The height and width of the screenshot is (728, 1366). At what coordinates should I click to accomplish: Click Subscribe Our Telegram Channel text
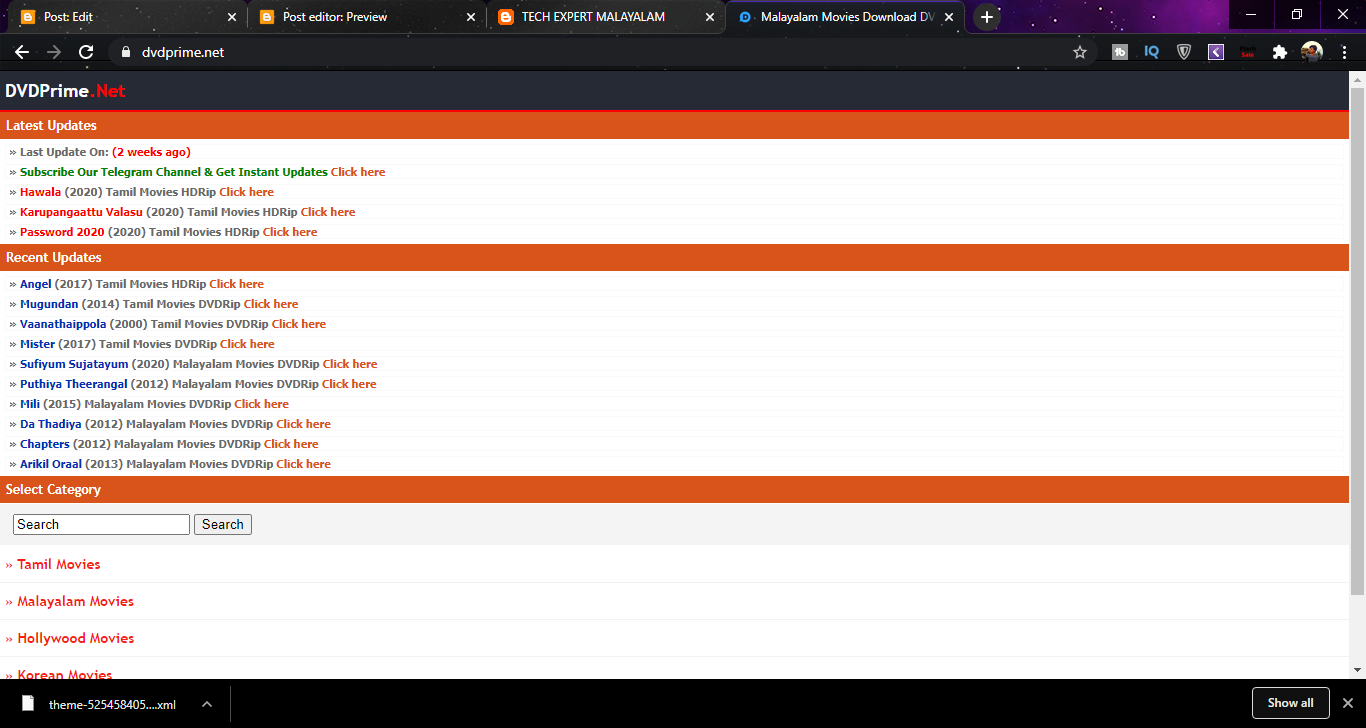174,172
